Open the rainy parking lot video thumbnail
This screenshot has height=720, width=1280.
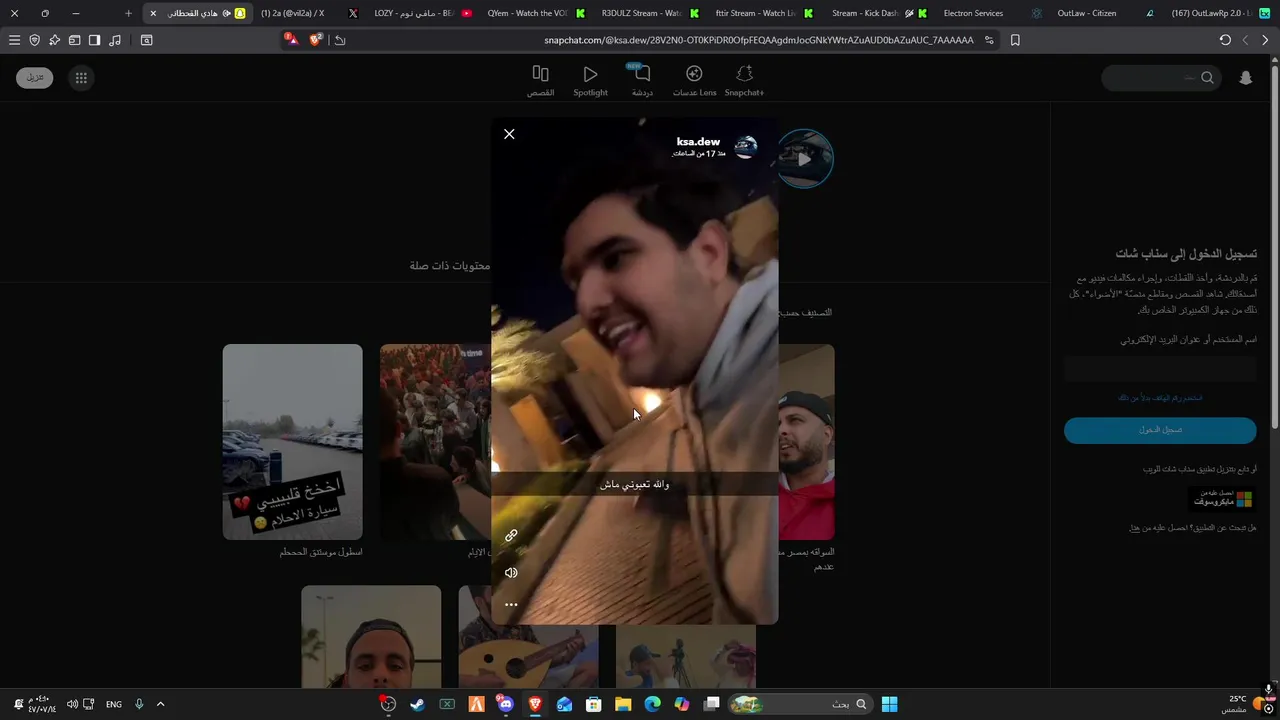click(x=292, y=442)
